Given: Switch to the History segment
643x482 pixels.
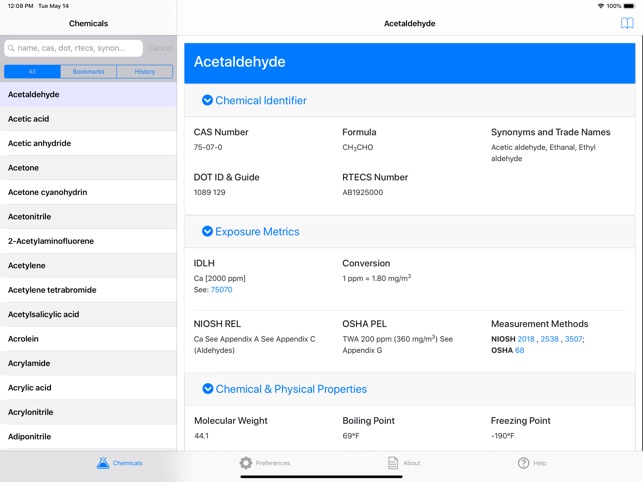Looking at the screenshot, I should [145, 72].
